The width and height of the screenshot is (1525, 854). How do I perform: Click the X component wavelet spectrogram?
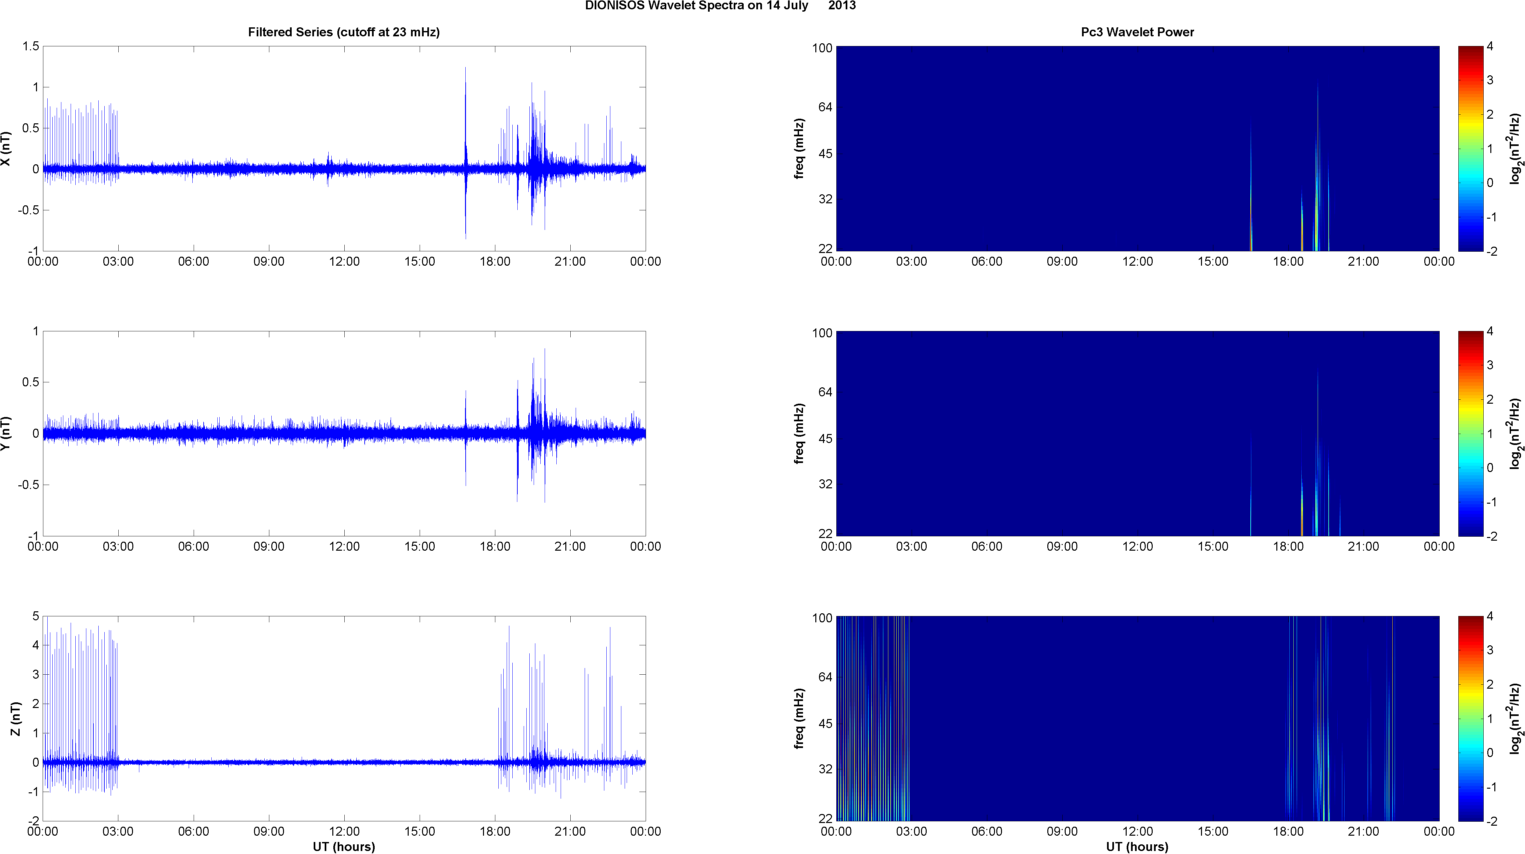tap(1137, 149)
